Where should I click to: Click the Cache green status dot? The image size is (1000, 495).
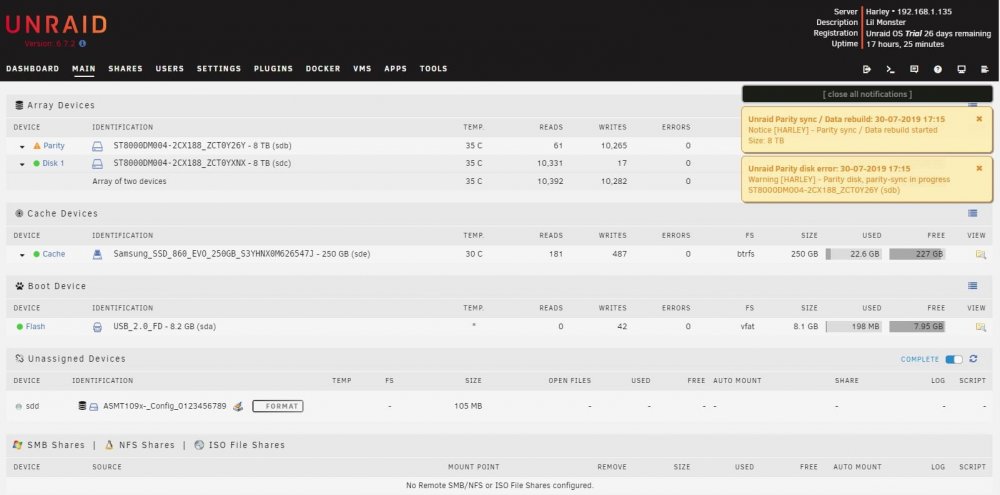coord(36,254)
